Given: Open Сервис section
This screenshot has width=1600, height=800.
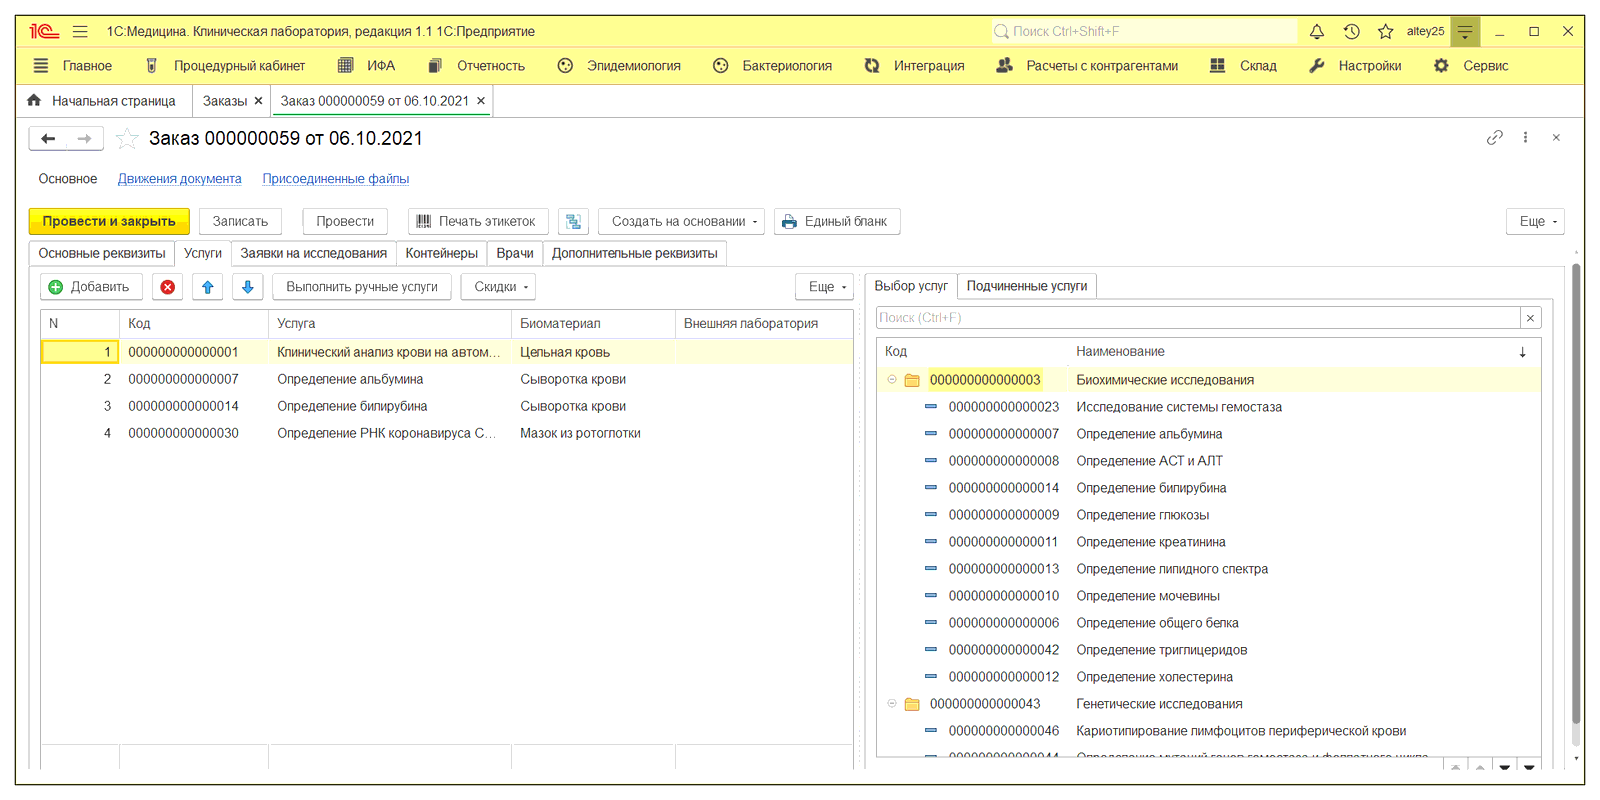Looking at the screenshot, I should (x=1470, y=65).
